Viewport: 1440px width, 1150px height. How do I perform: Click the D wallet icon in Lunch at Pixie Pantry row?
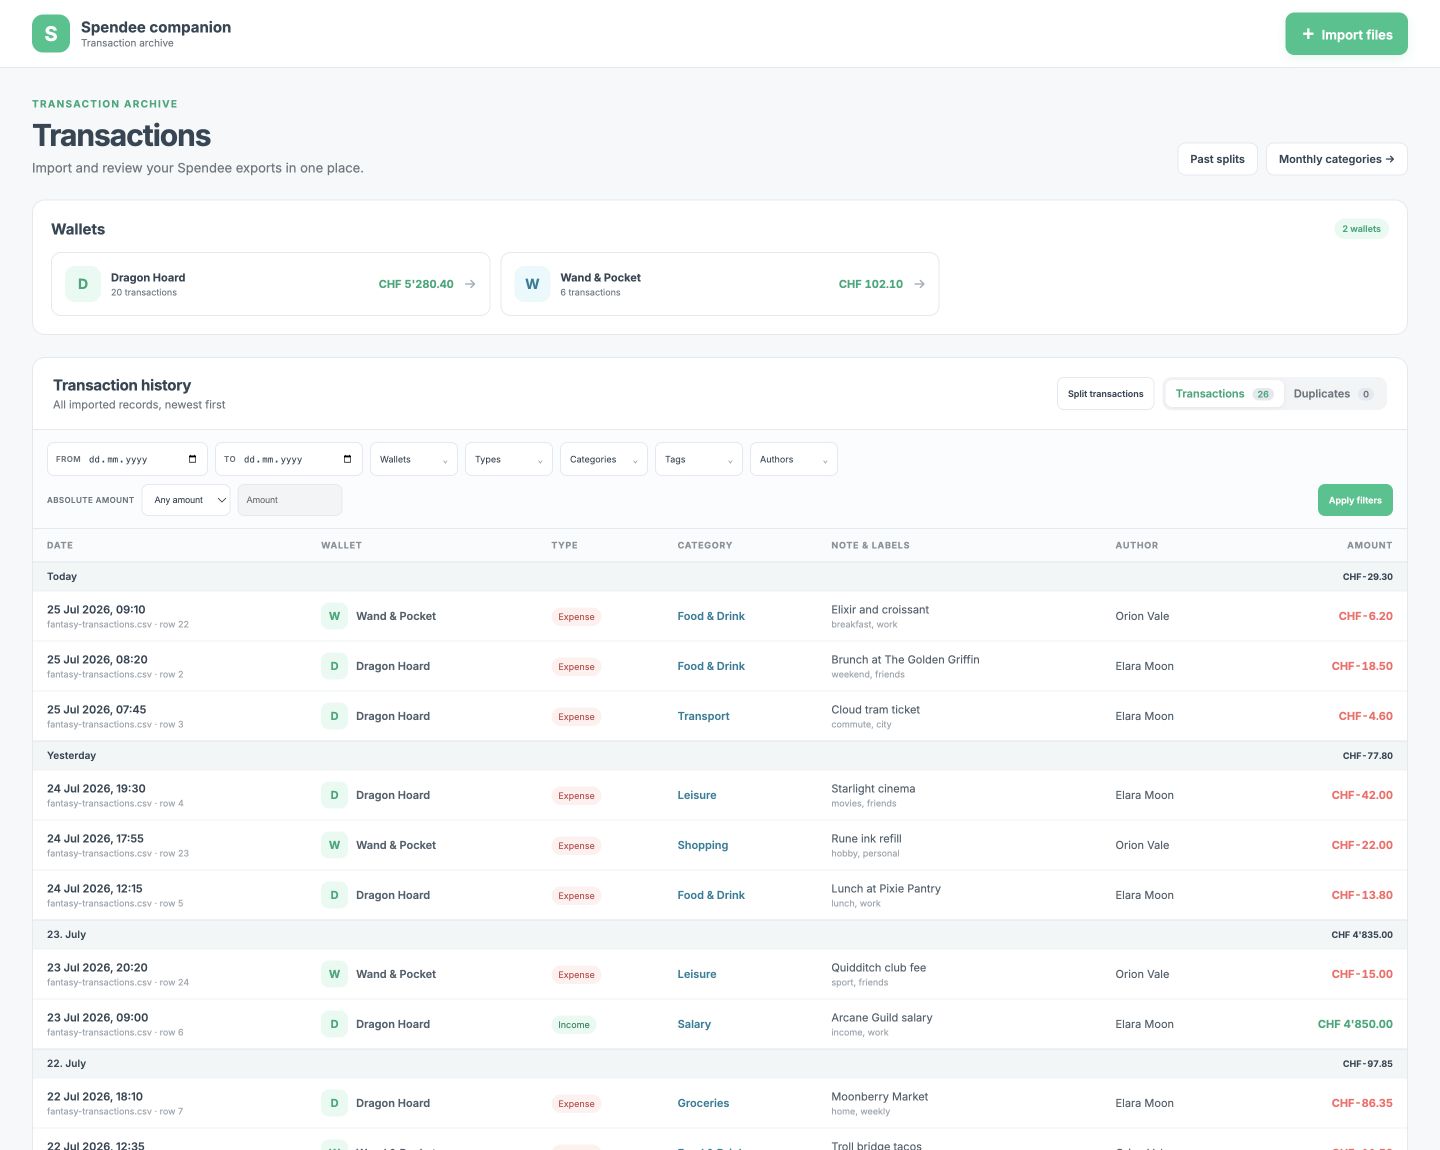pos(334,895)
